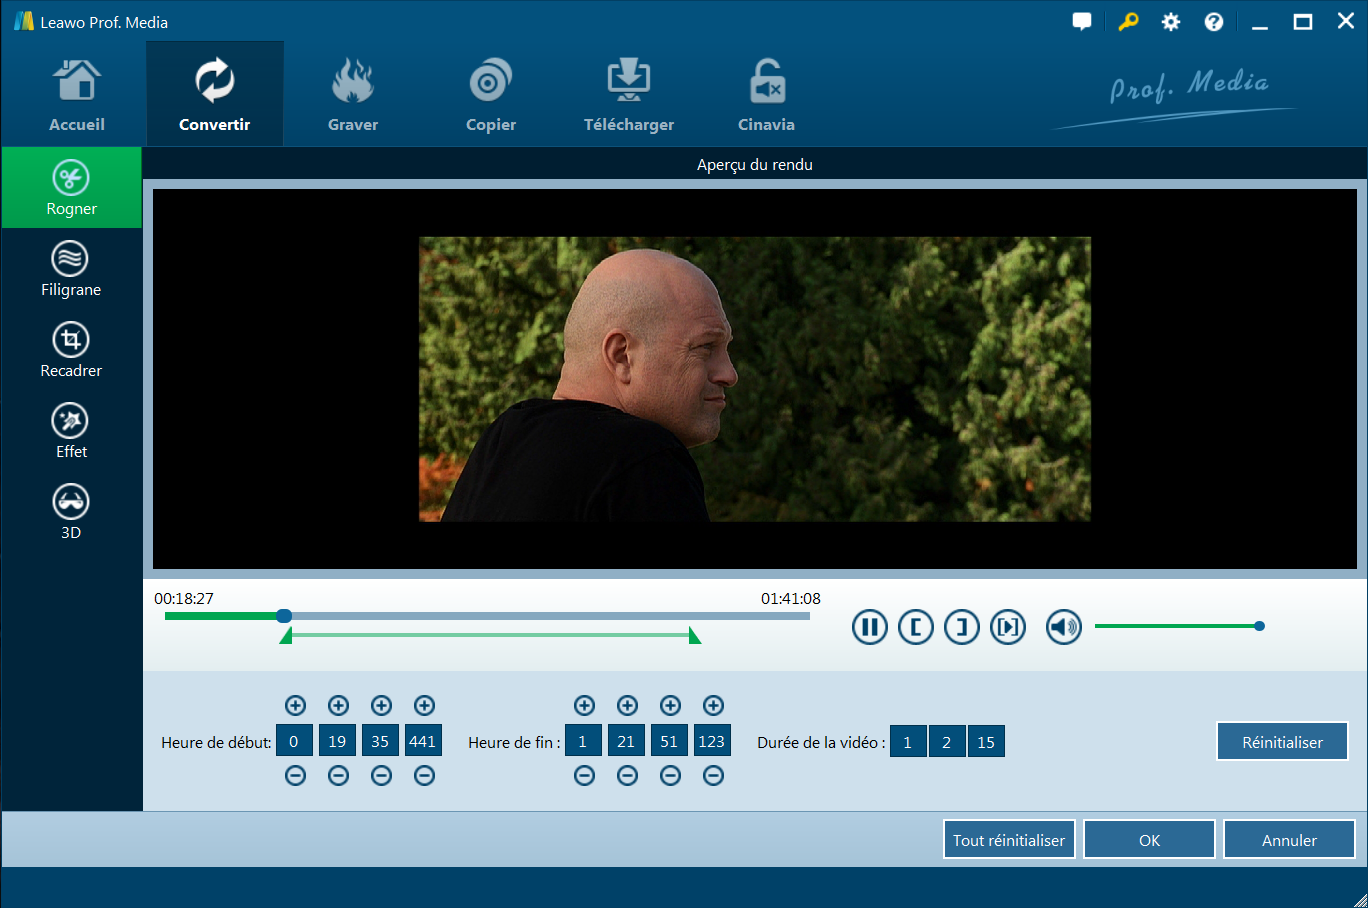Open the 3D settings tool
This screenshot has height=908, width=1368.
(x=71, y=512)
